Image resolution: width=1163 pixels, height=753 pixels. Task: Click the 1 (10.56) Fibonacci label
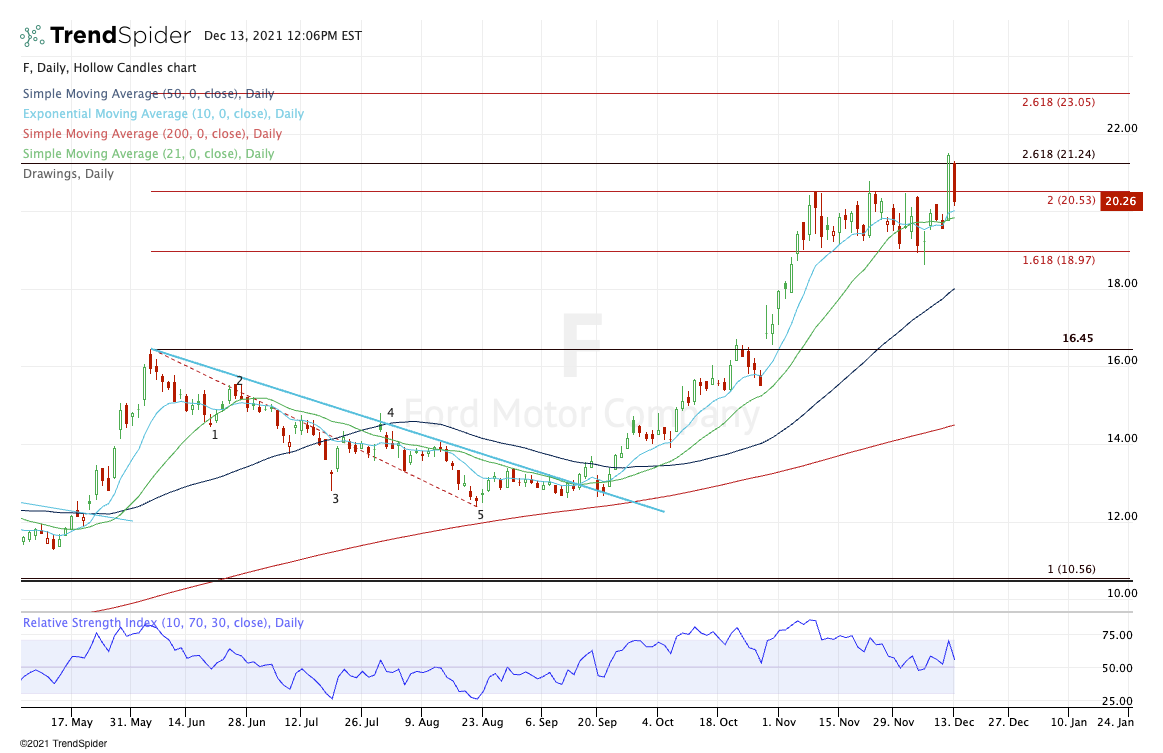click(x=1071, y=570)
